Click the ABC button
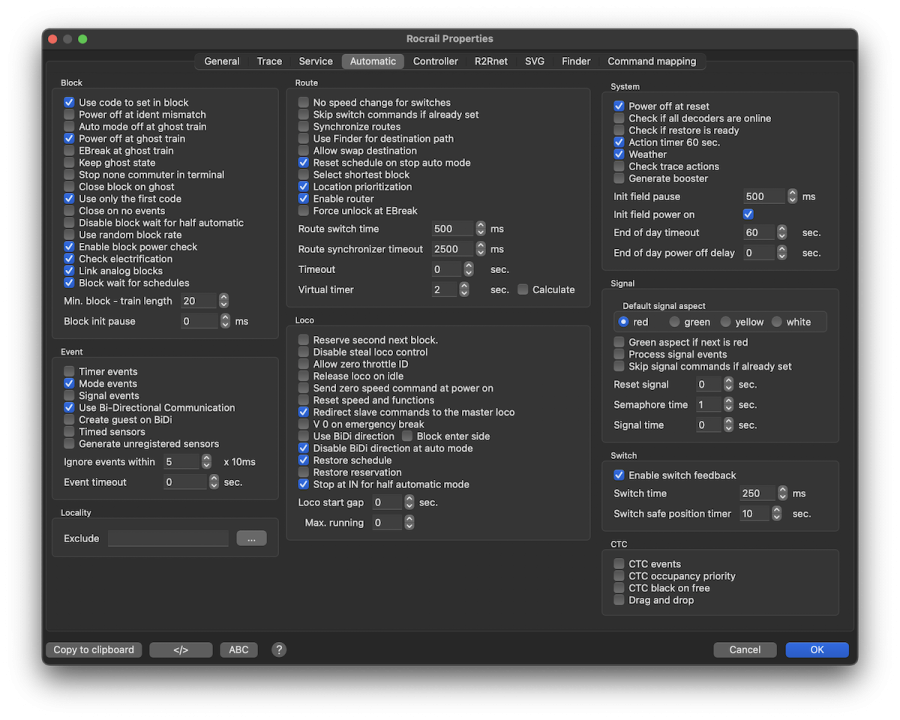Image resolution: width=900 pixels, height=720 pixels. [x=238, y=650]
